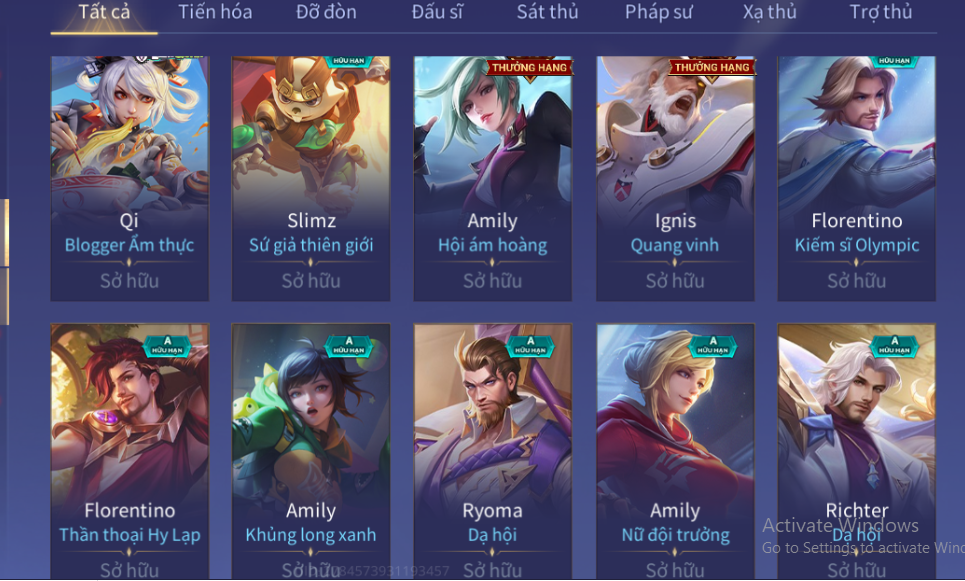Open Amily Hội ám hoàng skin card
Screen dimensions: 965x581
[492, 178]
